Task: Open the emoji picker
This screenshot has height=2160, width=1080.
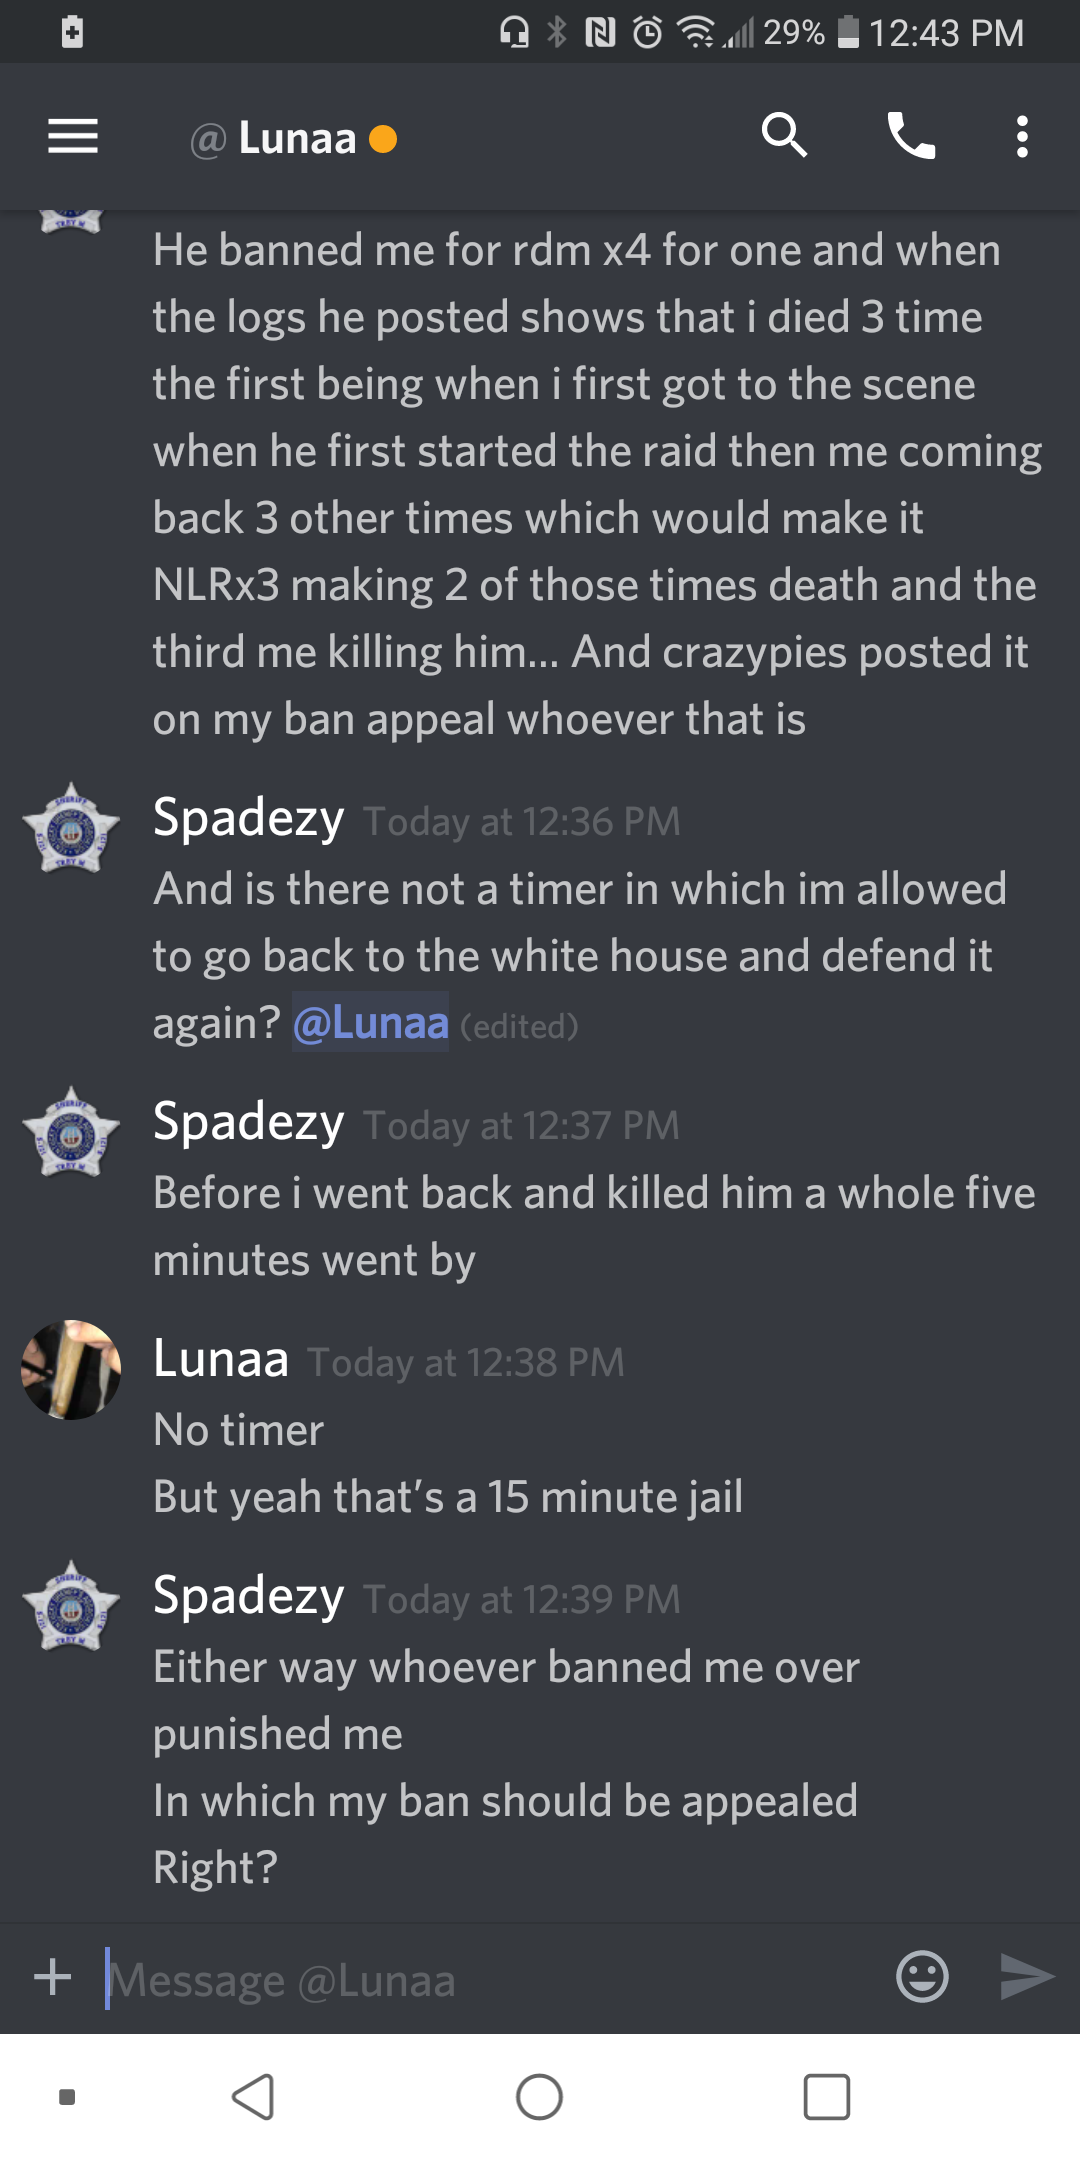Action: [x=922, y=1976]
